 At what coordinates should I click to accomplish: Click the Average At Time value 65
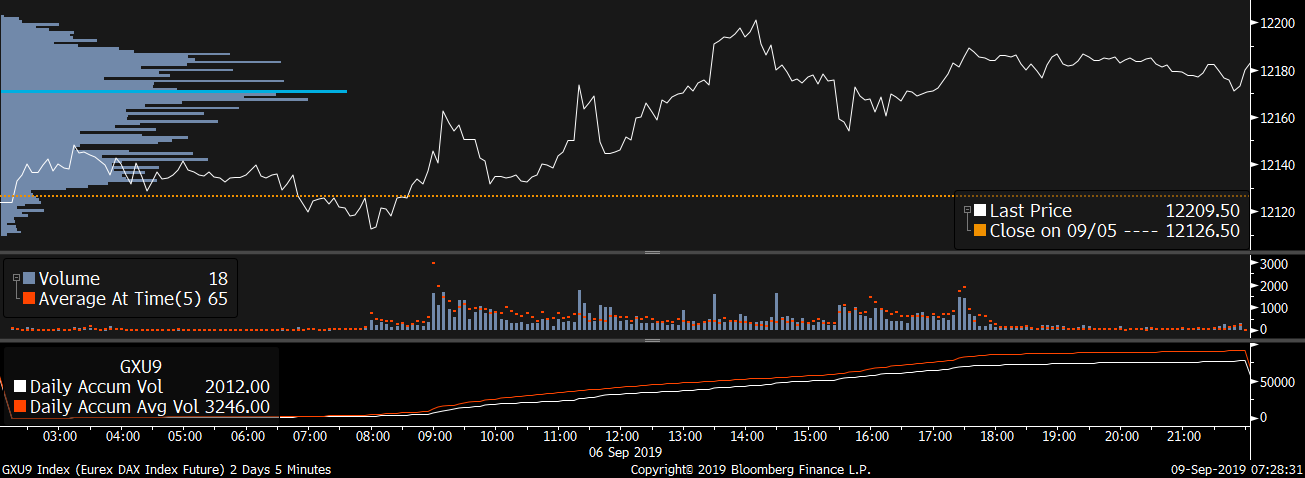[218, 298]
